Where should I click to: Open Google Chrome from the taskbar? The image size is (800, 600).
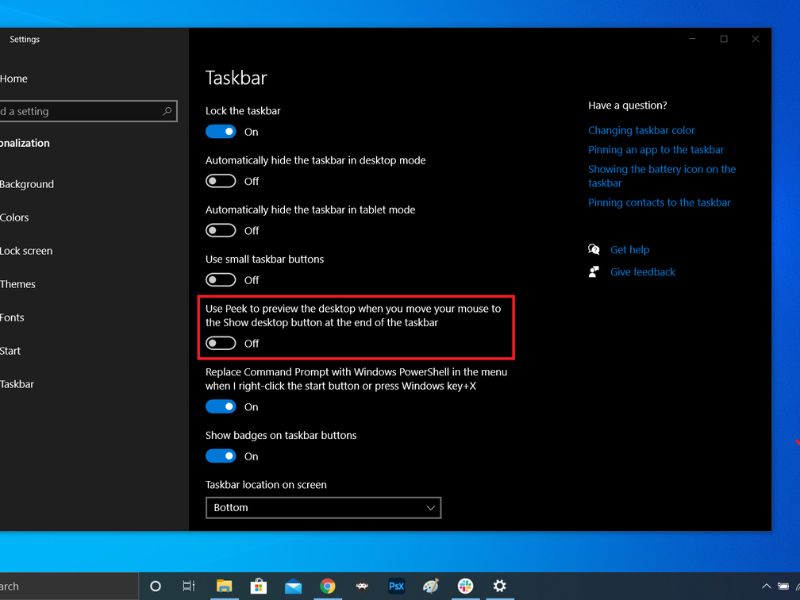pyautogui.click(x=328, y=586)
